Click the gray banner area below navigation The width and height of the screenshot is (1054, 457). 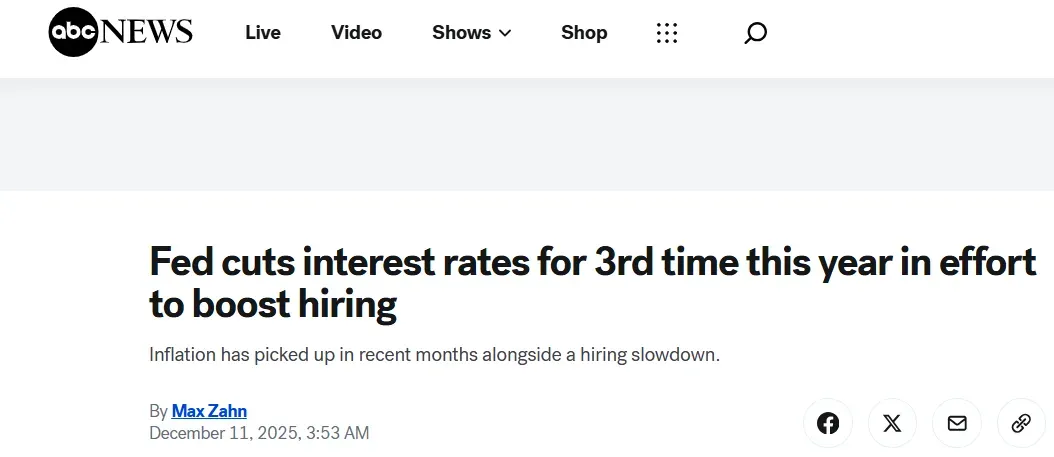tap(527, 134)
